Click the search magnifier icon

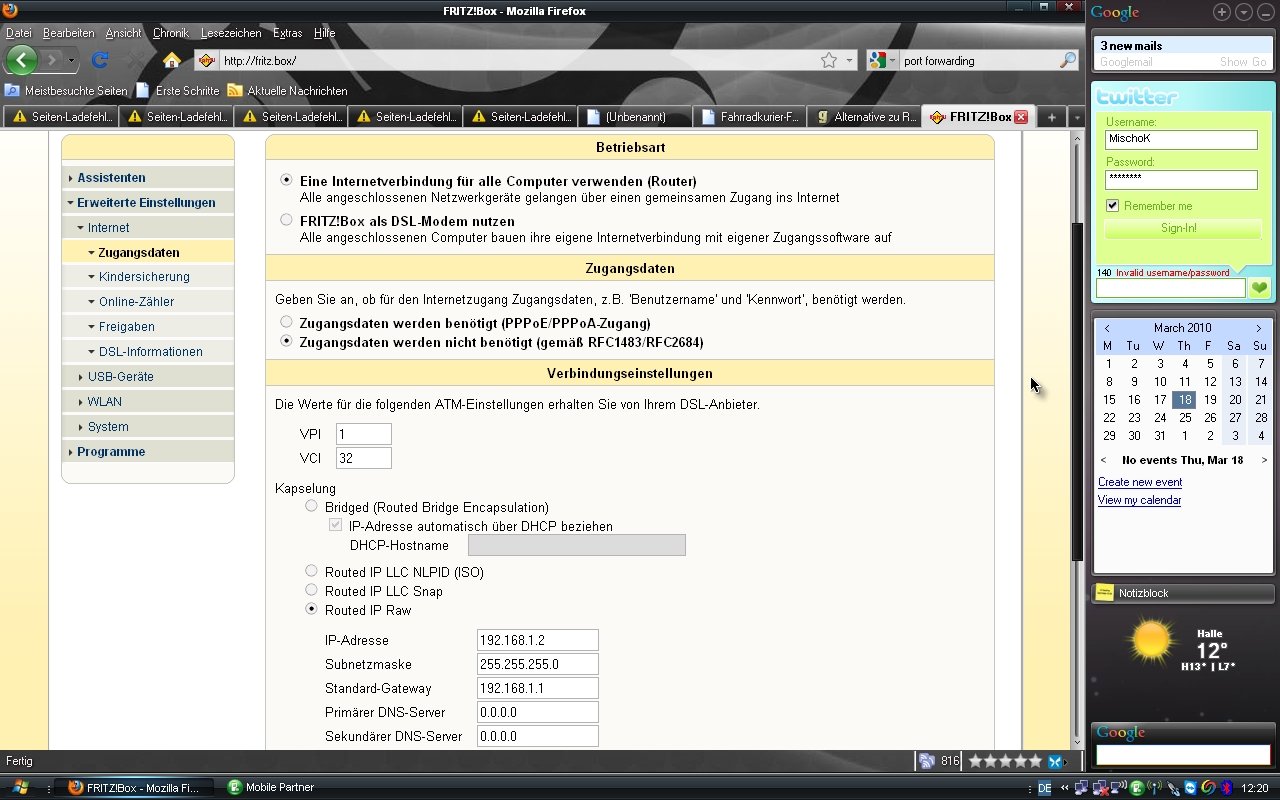point(1068,61)
